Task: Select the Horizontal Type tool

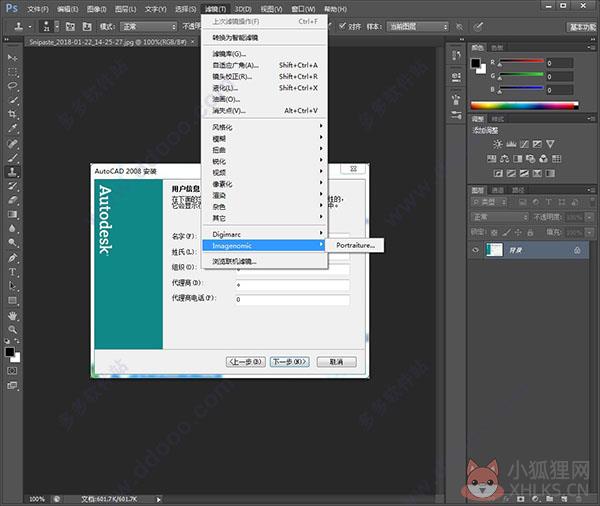Action: click(12, 272)
